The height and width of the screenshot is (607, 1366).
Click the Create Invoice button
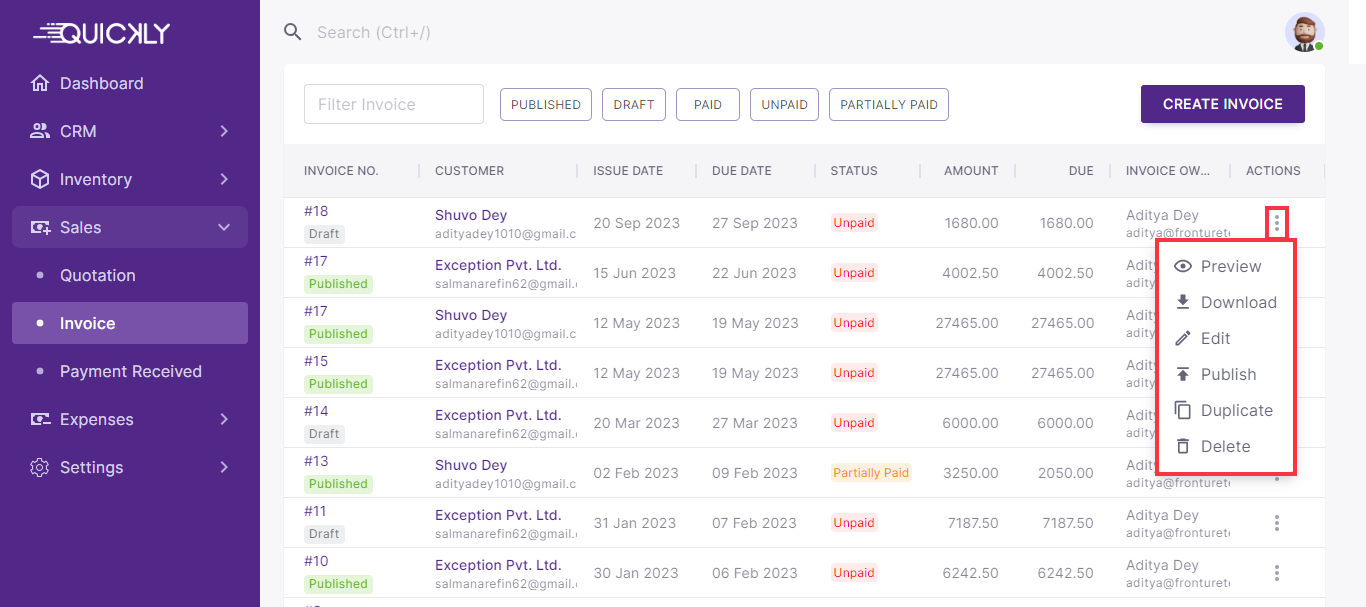[x=1222, y=104]
